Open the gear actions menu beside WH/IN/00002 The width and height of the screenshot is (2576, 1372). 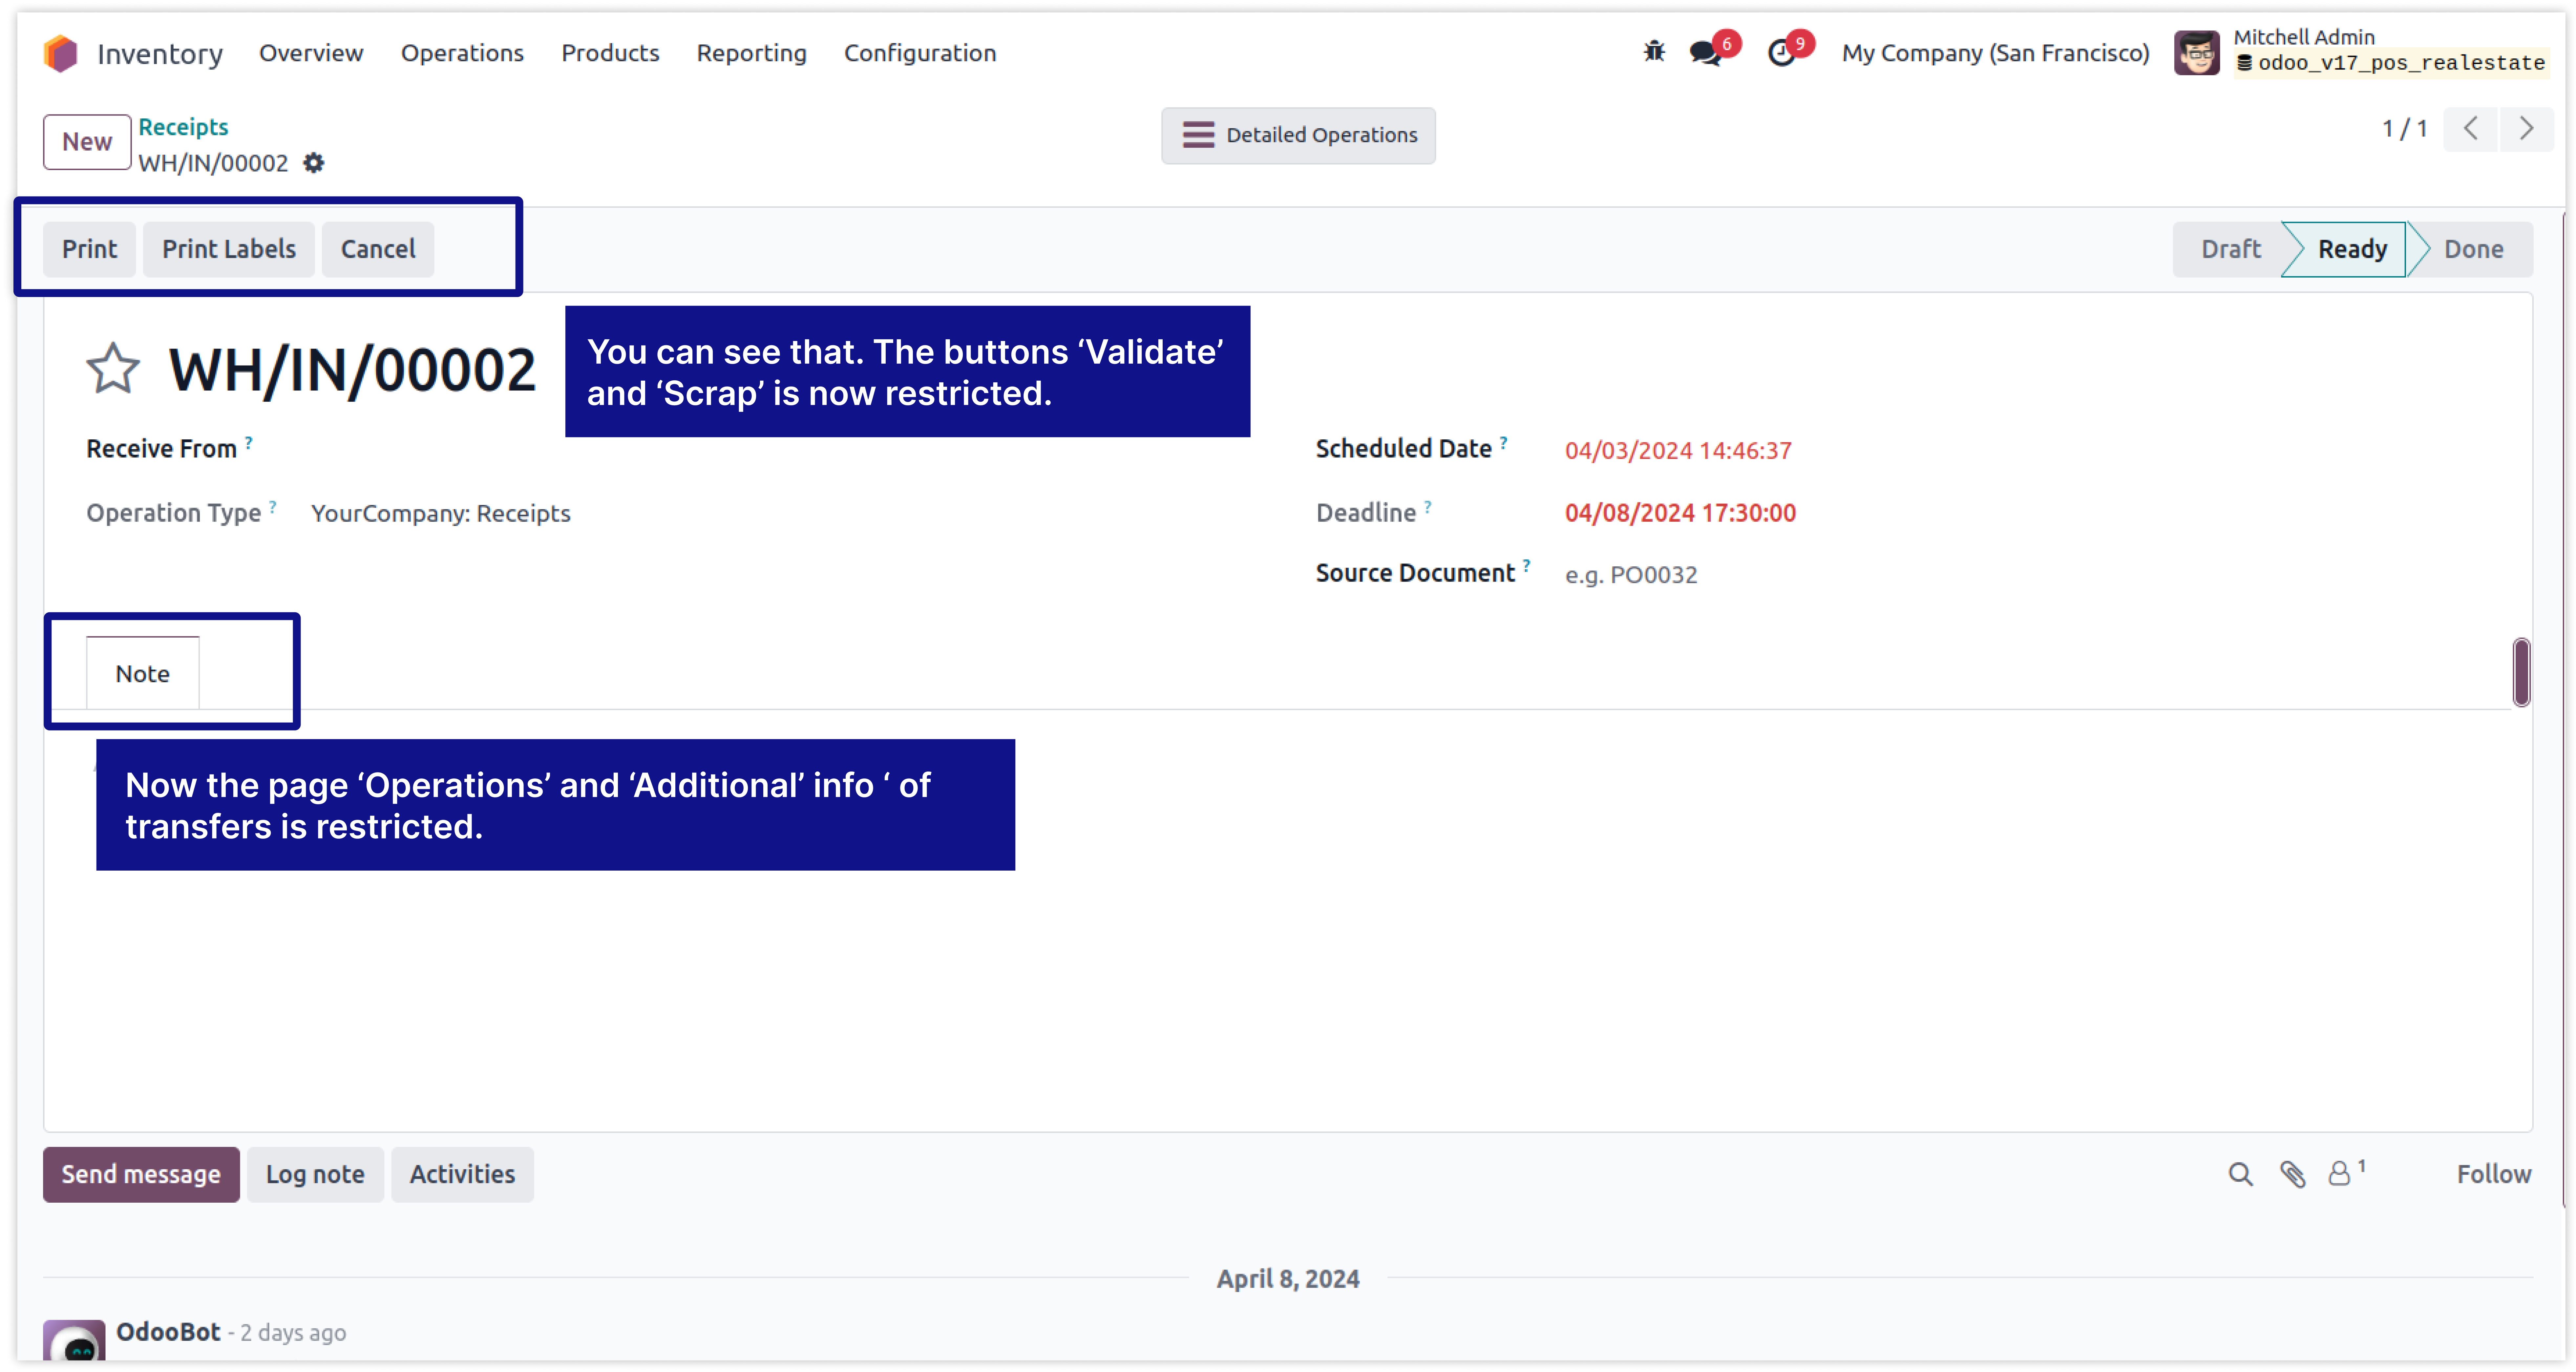pos(314,163)
